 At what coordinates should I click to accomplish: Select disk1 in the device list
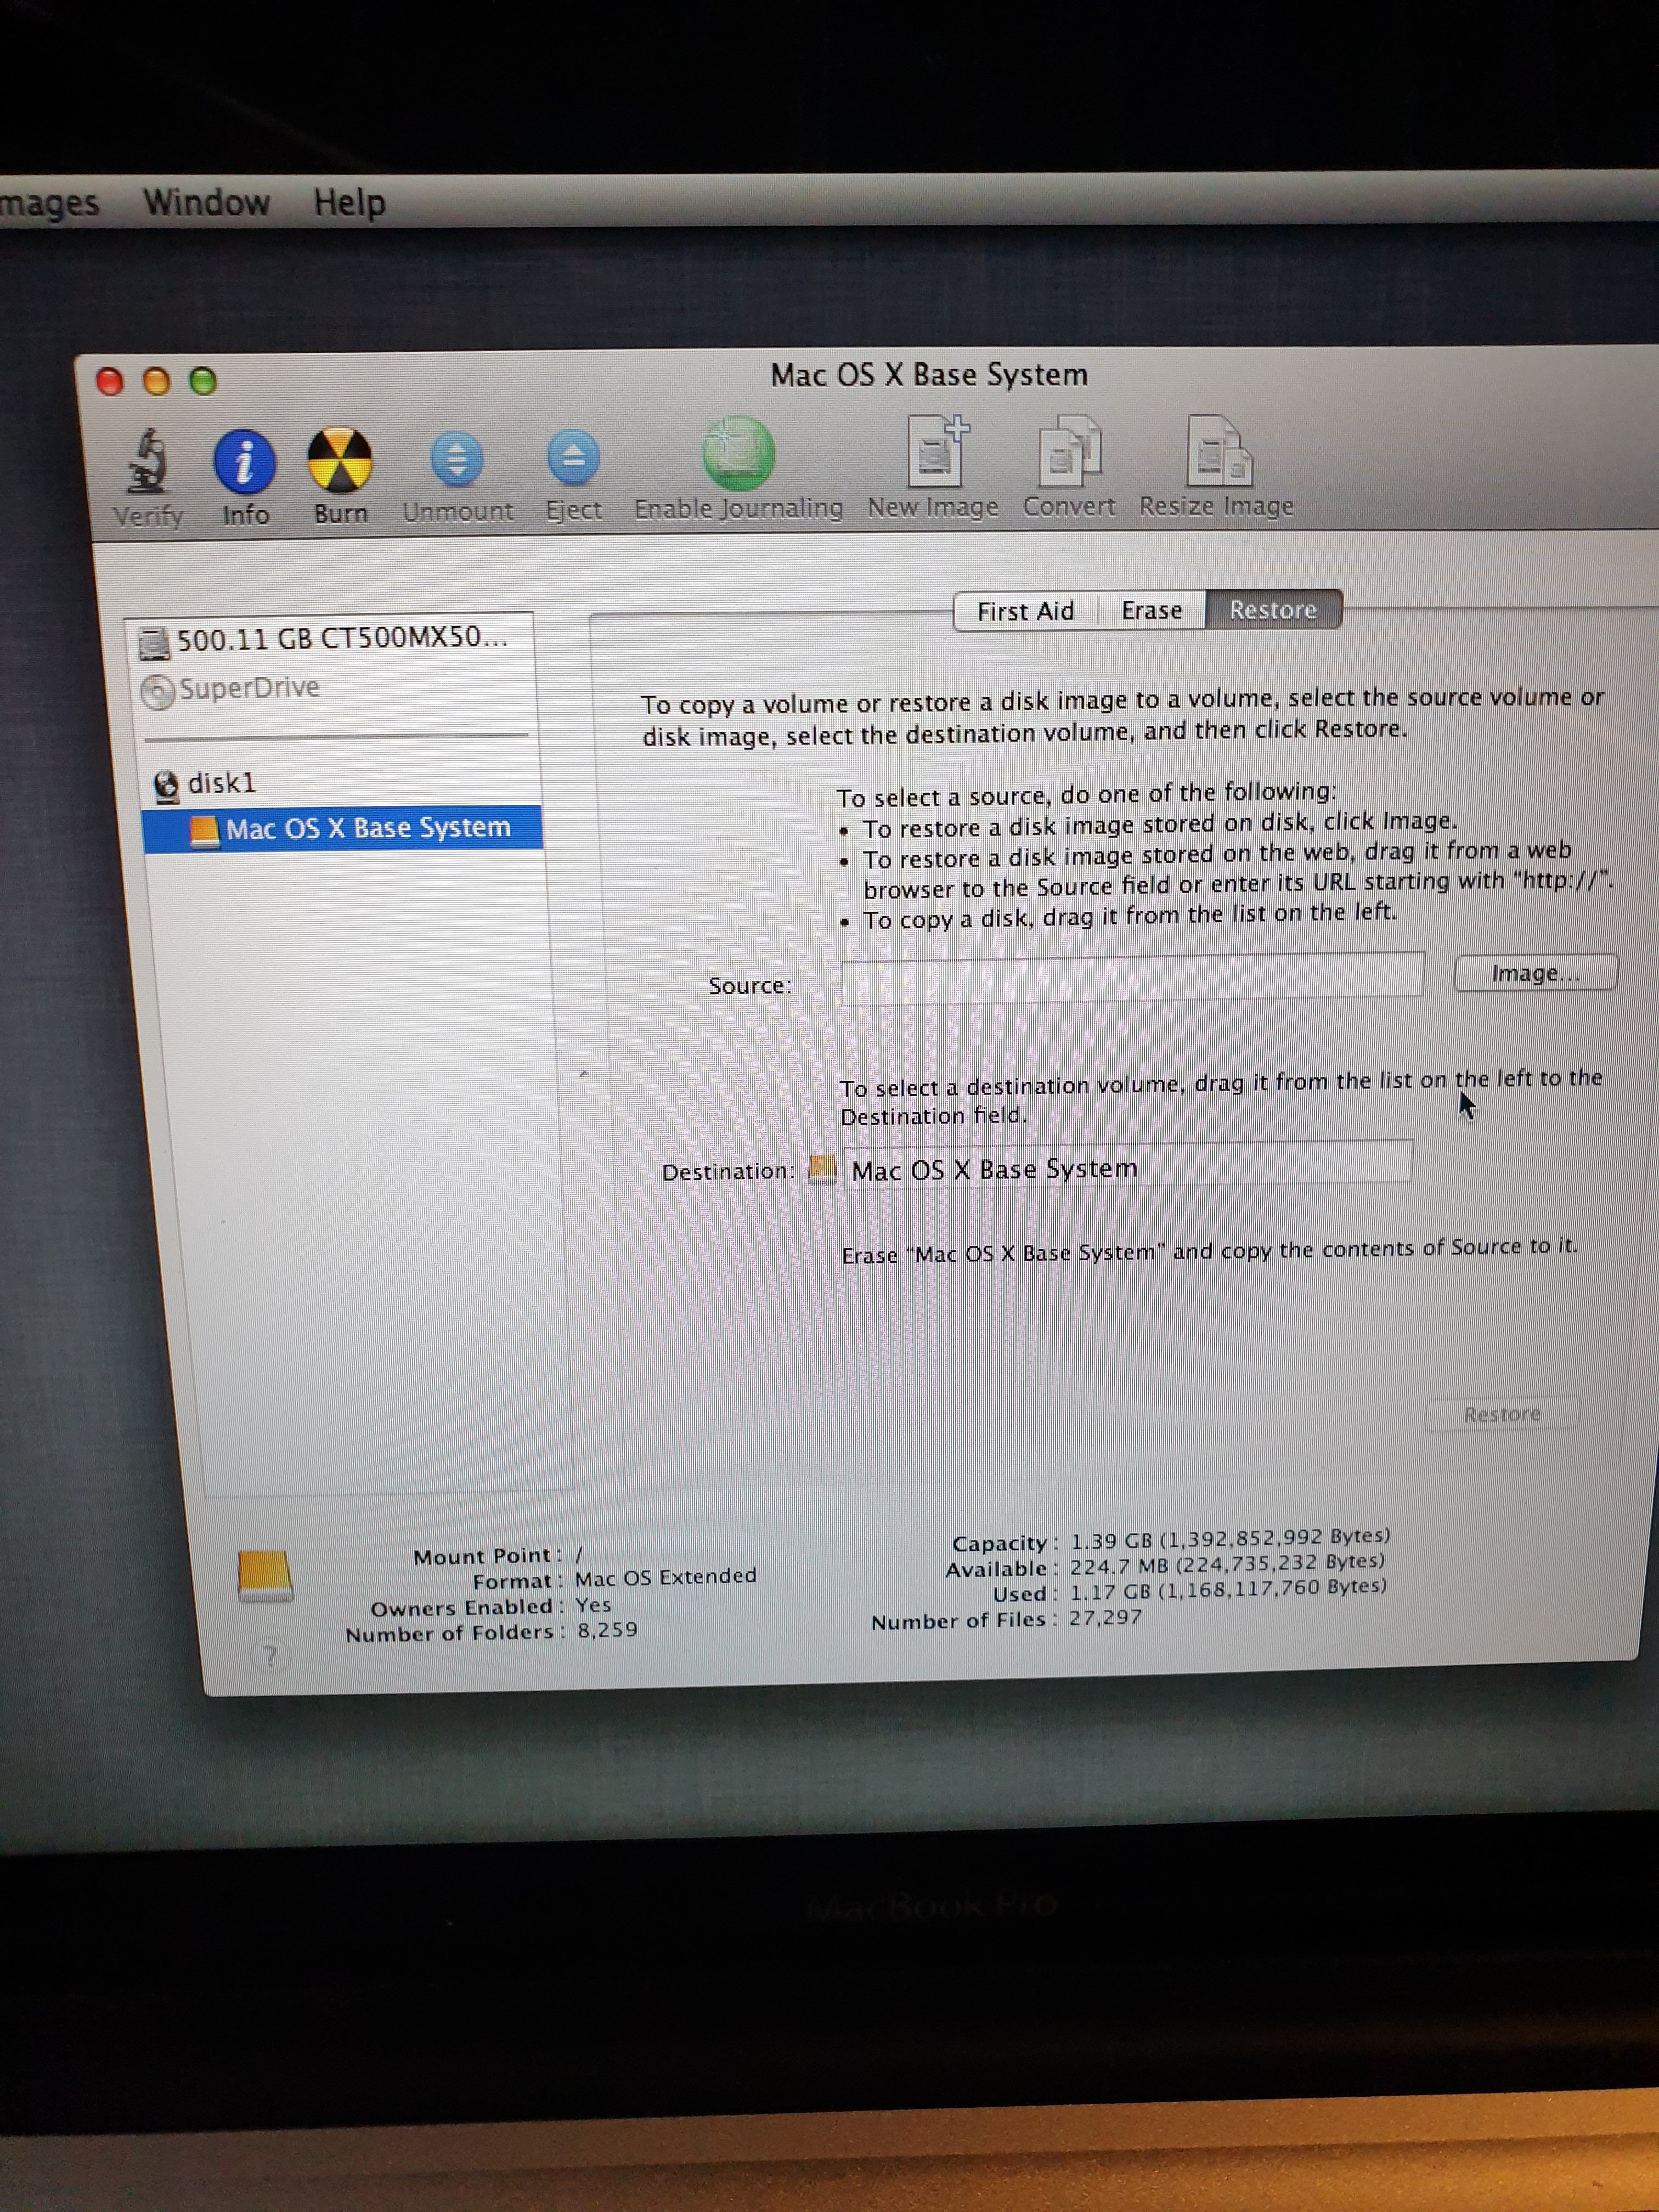click(x=206, y=783)
